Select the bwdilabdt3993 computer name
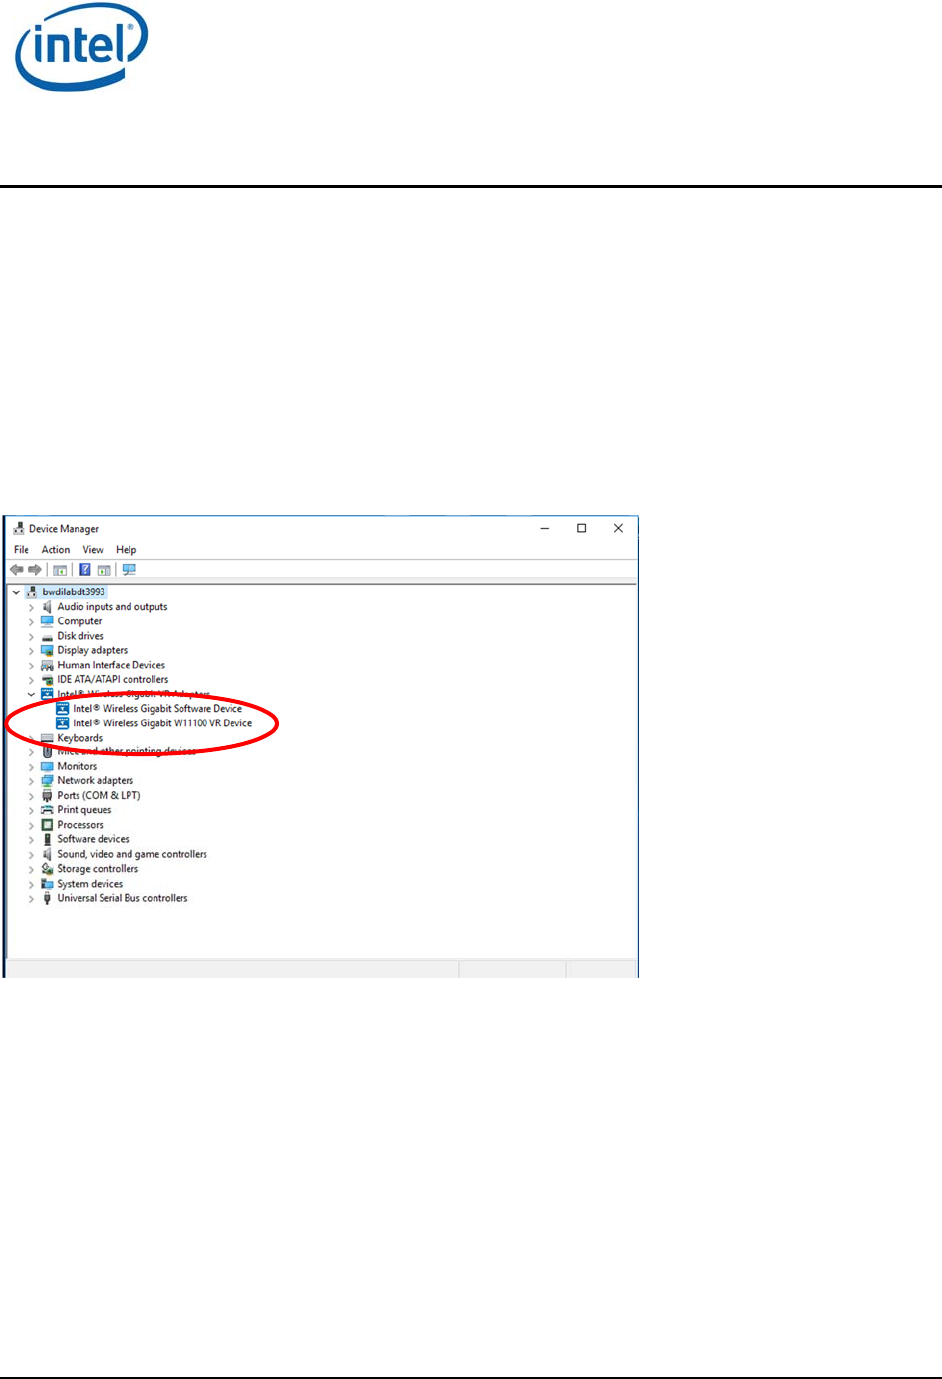This screenshot has width=942, height=1379. tap(74, 592)
